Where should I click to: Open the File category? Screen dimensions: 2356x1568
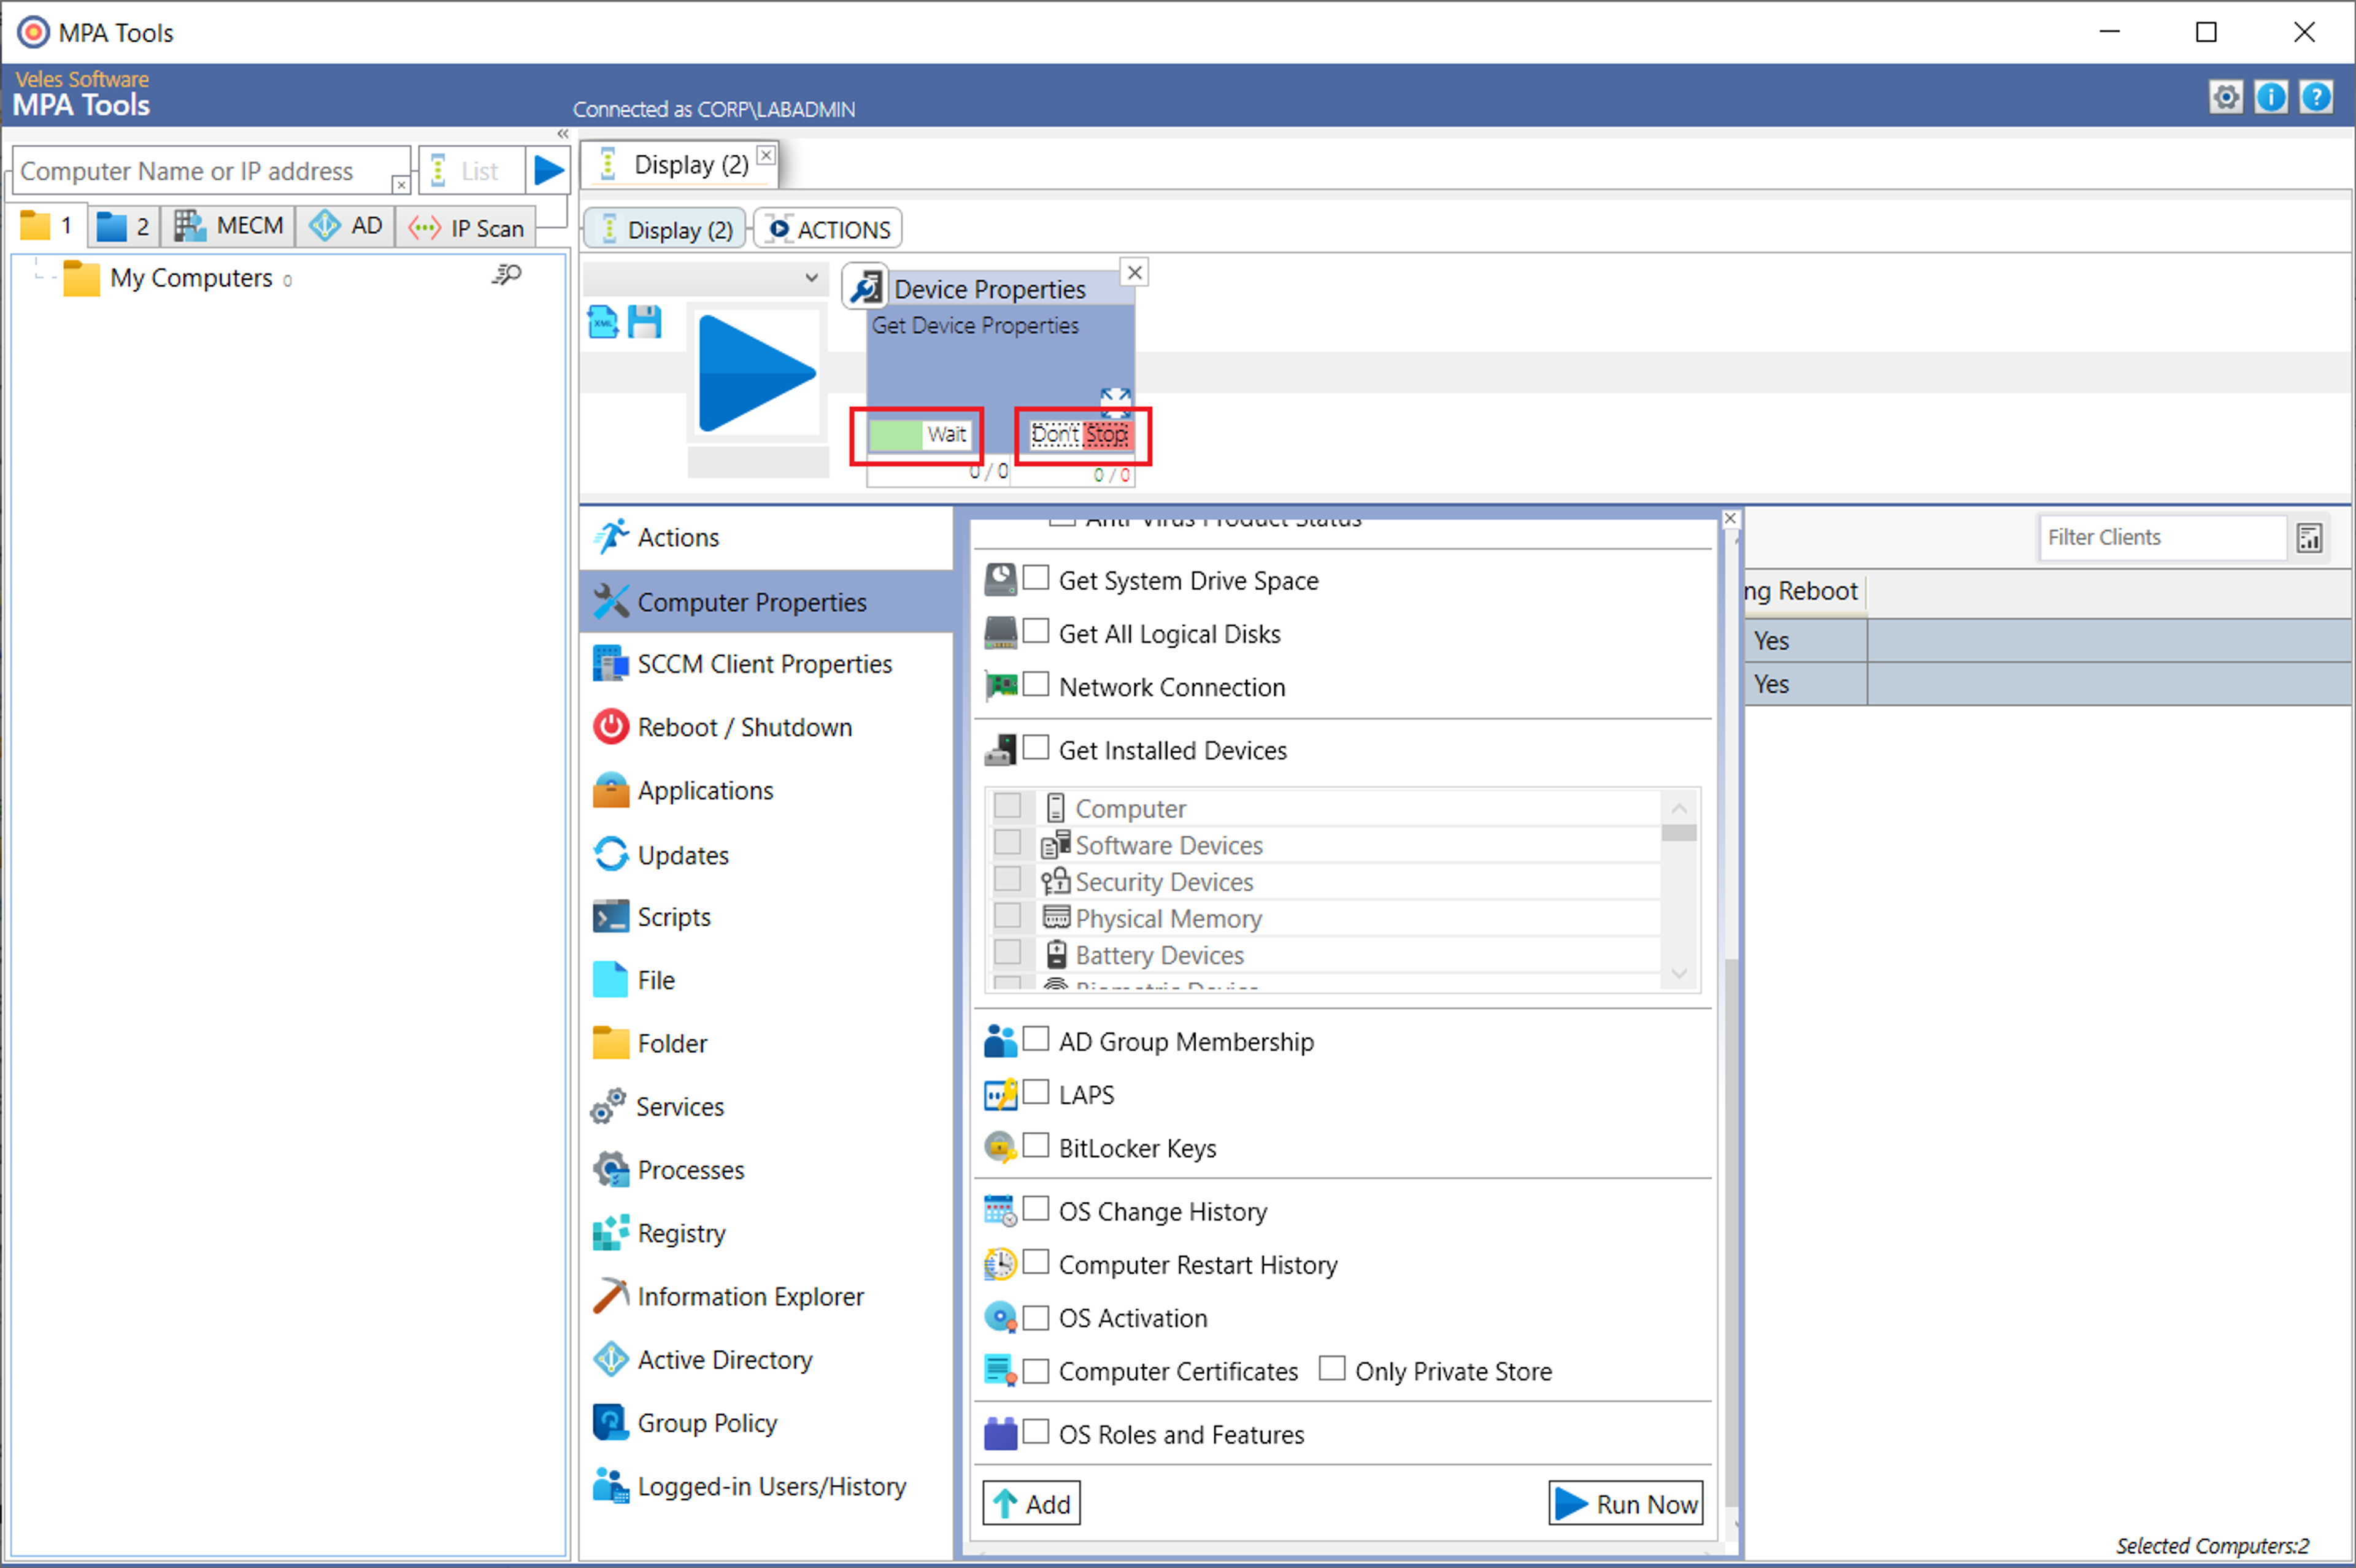pyautogui.click(x=766, y=980)
